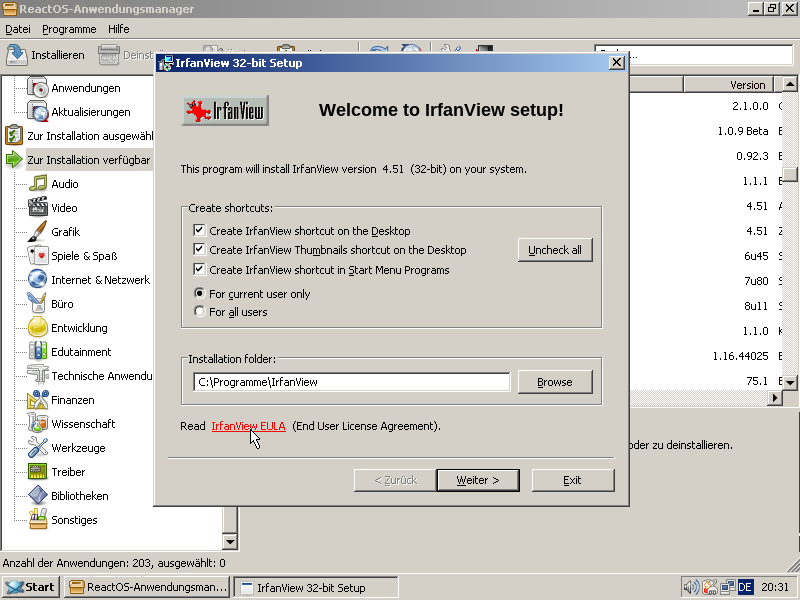Click the Start button
The width and height of the screenshot is (800, 600).
click(x=31, y=587)
